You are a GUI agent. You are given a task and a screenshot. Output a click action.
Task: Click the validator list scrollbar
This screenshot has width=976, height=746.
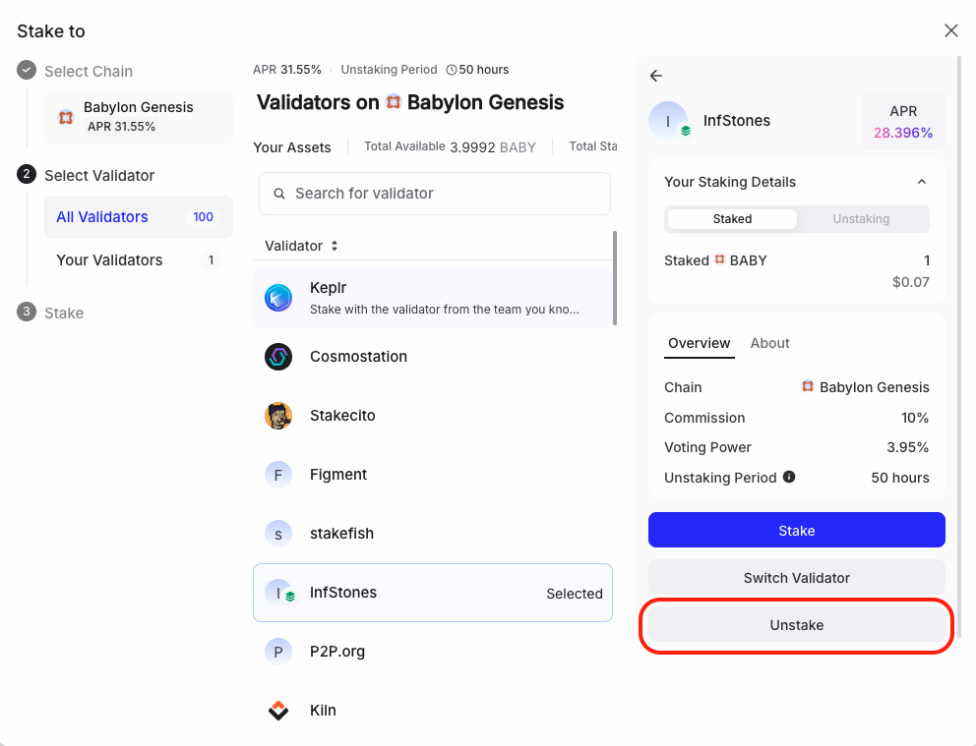[615, 278]
